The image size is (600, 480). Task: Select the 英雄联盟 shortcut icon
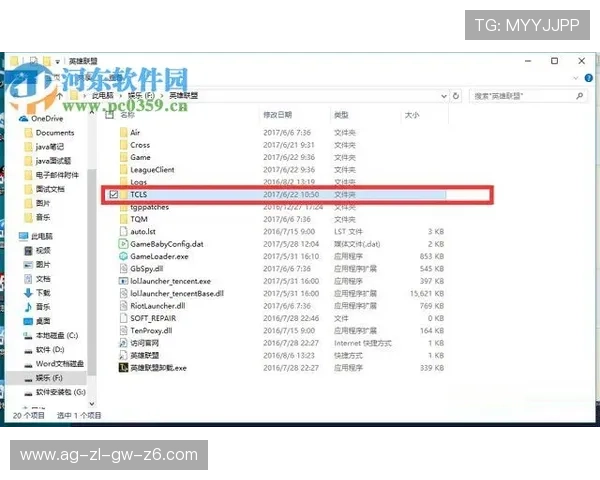tap(123, 356)
